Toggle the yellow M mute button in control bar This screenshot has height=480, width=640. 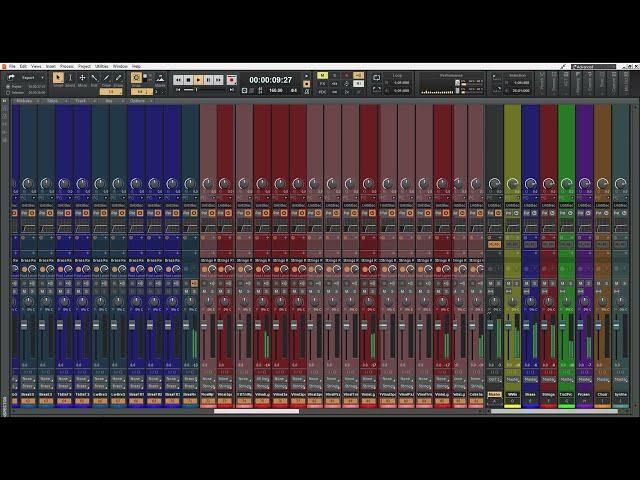point(322,76)
